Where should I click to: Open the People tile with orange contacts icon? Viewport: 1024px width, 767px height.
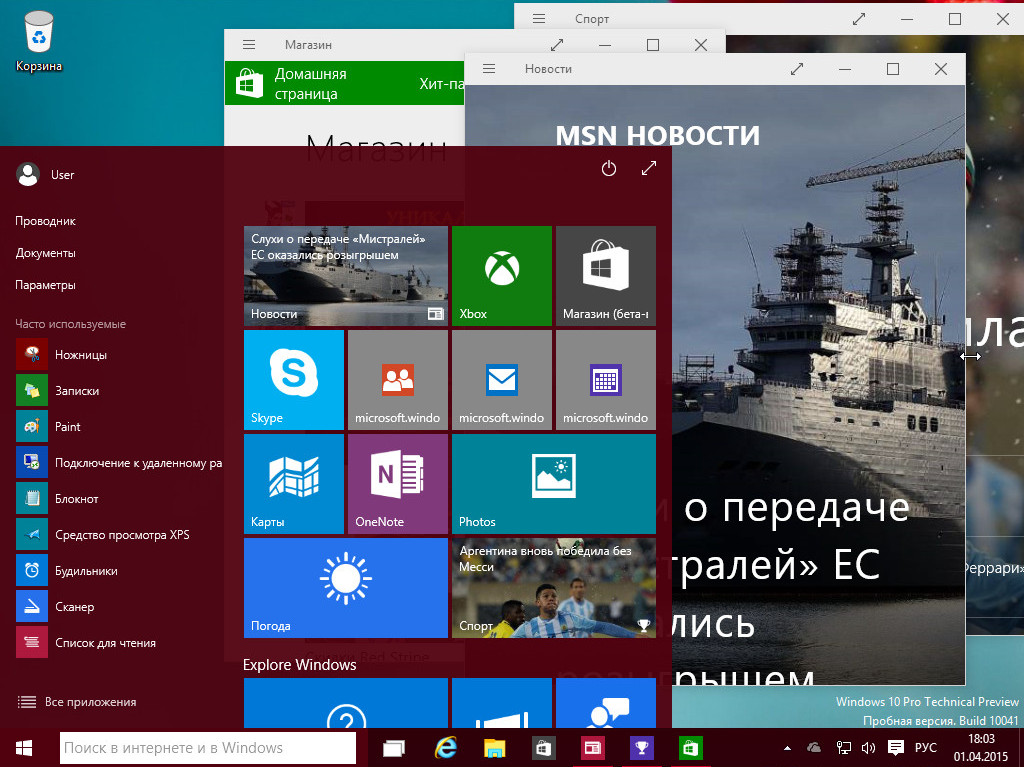point(398,380)
